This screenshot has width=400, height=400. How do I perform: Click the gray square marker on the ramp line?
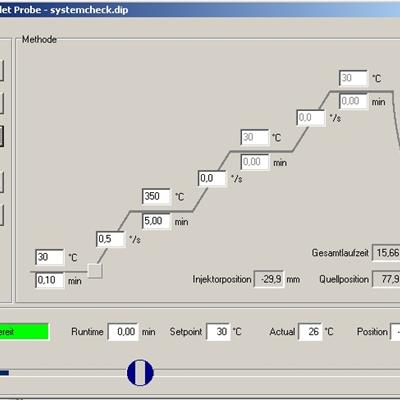click(x=95, y=271)
